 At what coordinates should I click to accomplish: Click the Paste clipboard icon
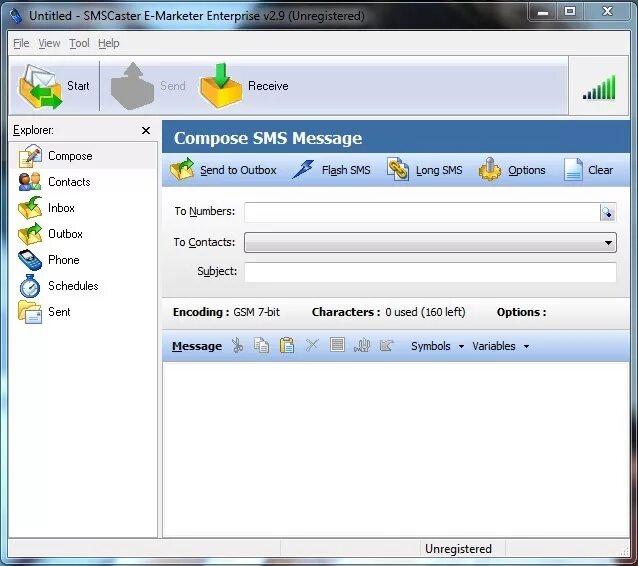point(287,345)
